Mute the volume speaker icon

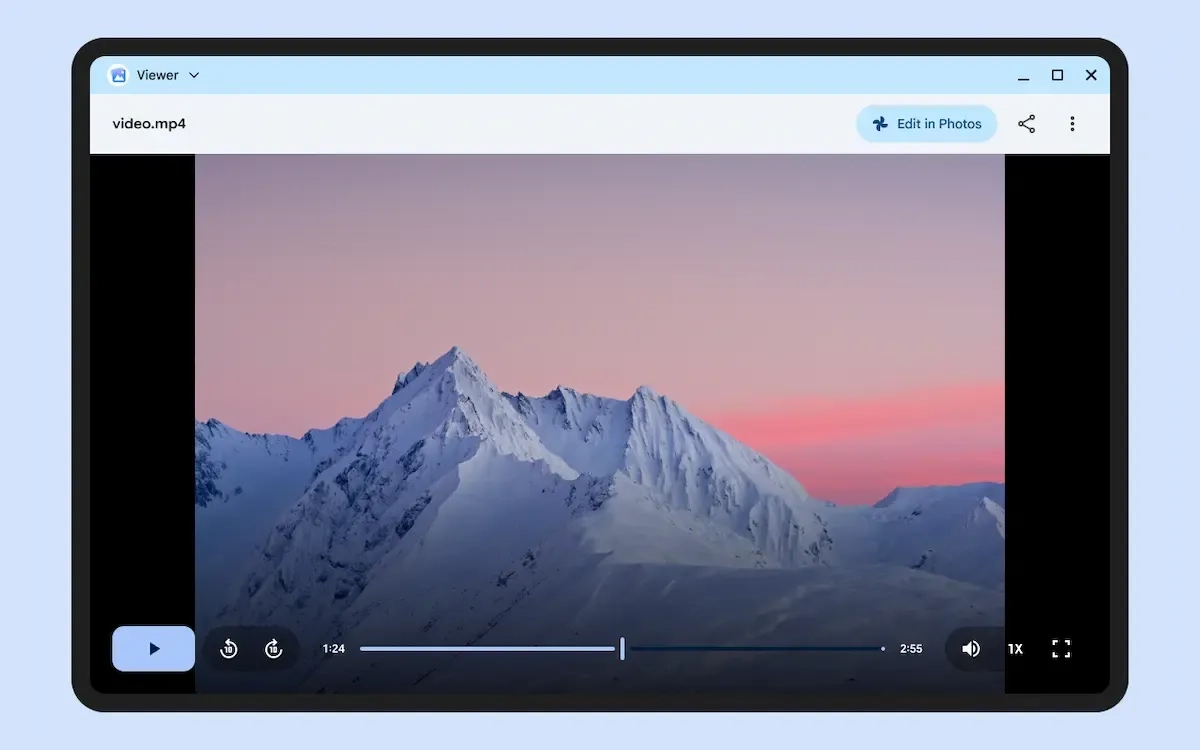tap(970, 649)
